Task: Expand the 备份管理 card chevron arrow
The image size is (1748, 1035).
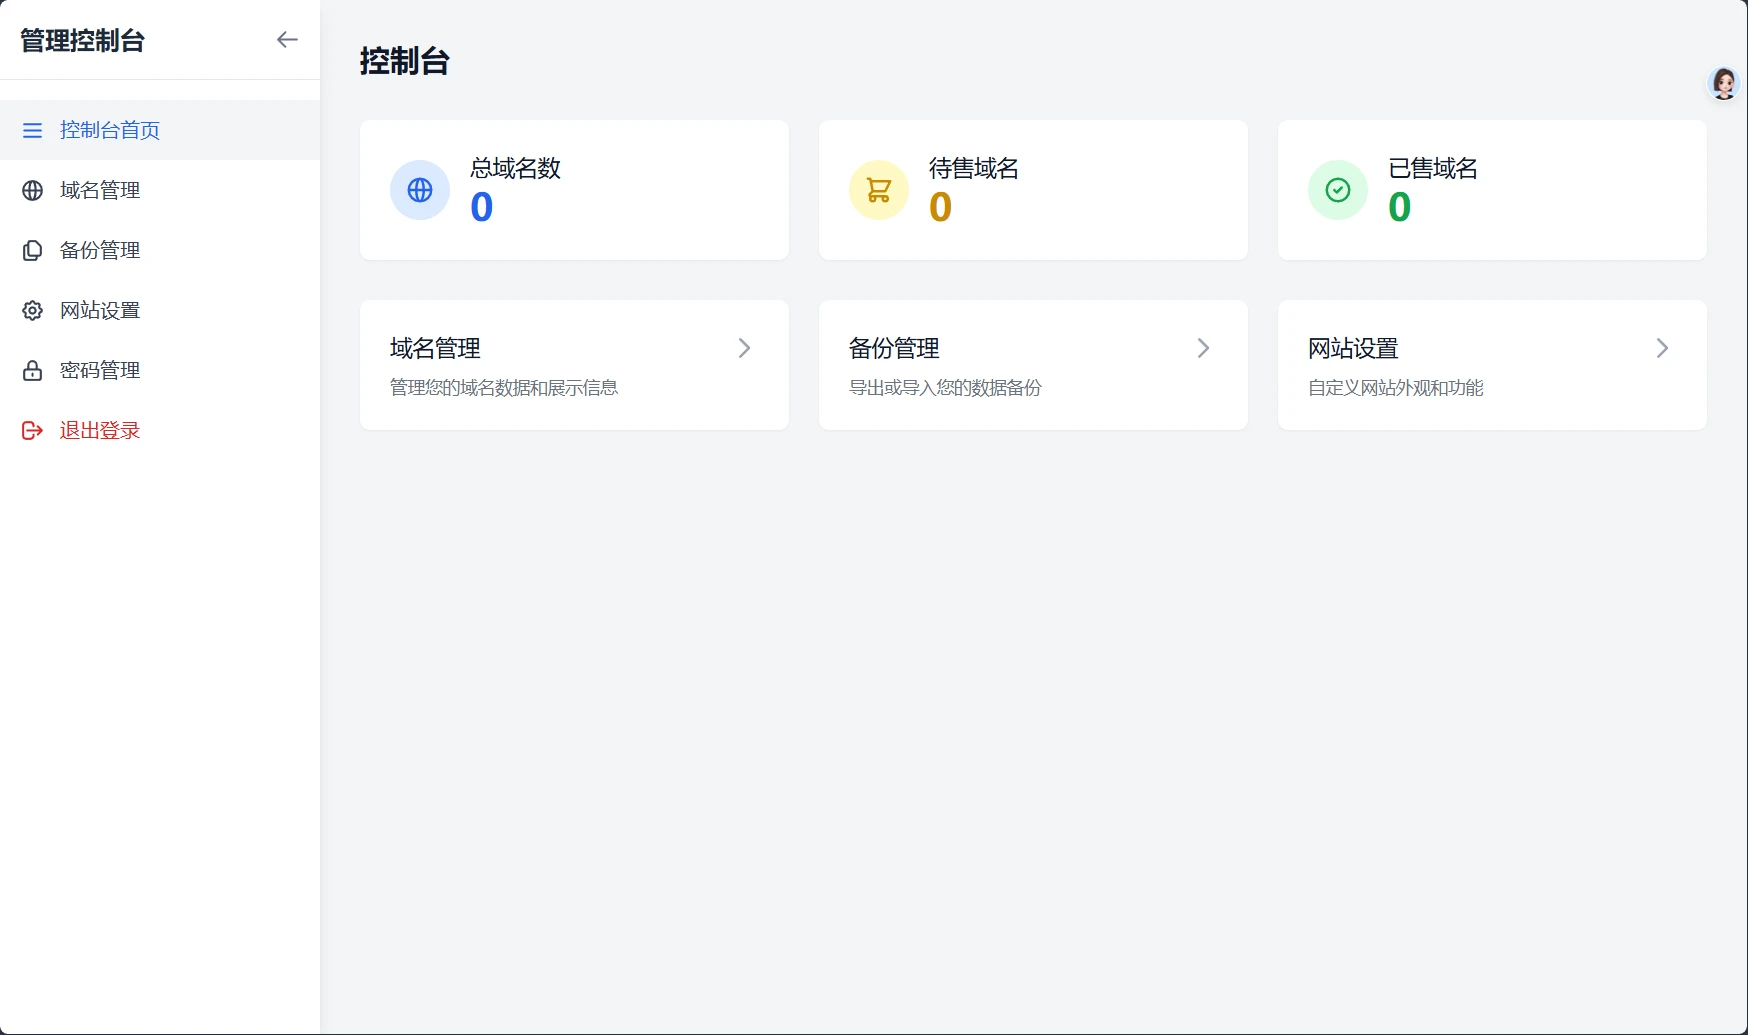Action: click(x=1203, y=348)
